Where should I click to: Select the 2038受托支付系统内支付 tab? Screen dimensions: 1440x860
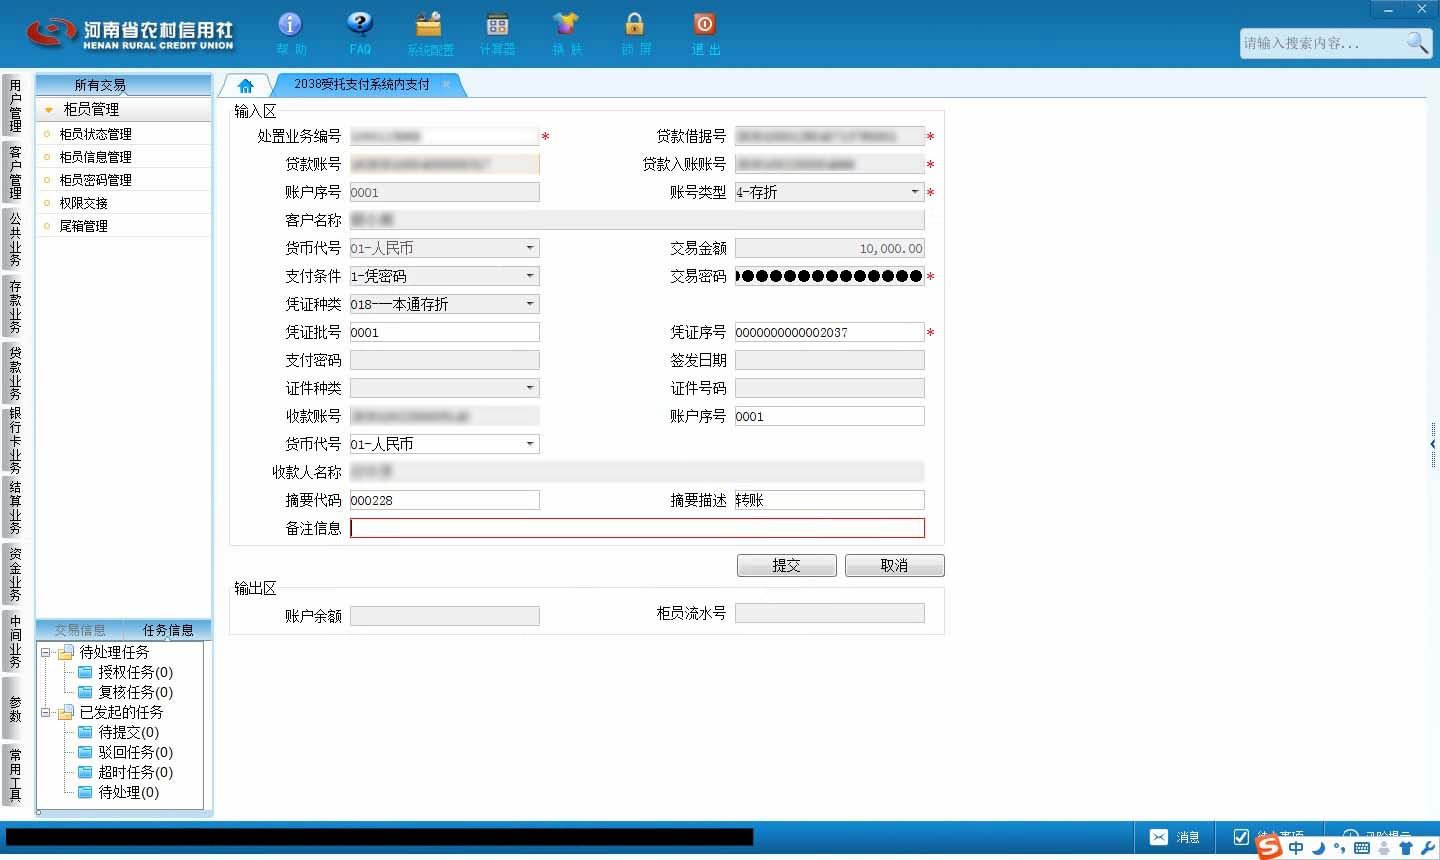pyautogui.click(x=362, y=84)
